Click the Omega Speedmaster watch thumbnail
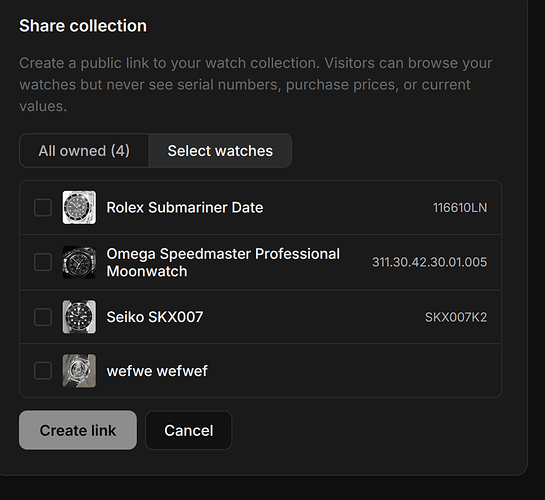This screenshot has width=545, height=500. pyautogui.click(x=79, y=262)
